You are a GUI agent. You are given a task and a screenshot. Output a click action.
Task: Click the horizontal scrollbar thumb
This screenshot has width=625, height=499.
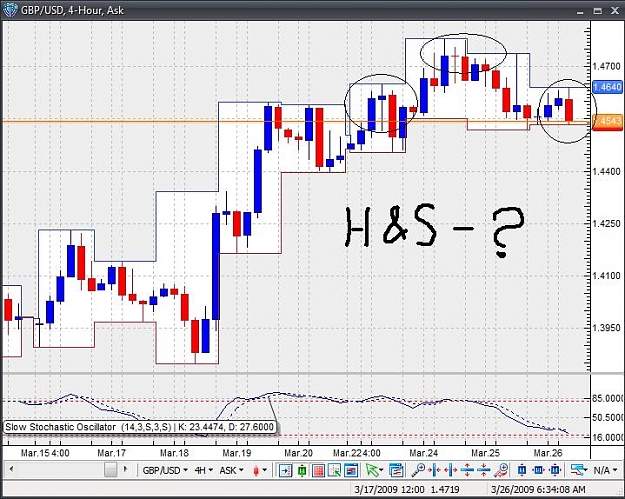click(110, 470)
